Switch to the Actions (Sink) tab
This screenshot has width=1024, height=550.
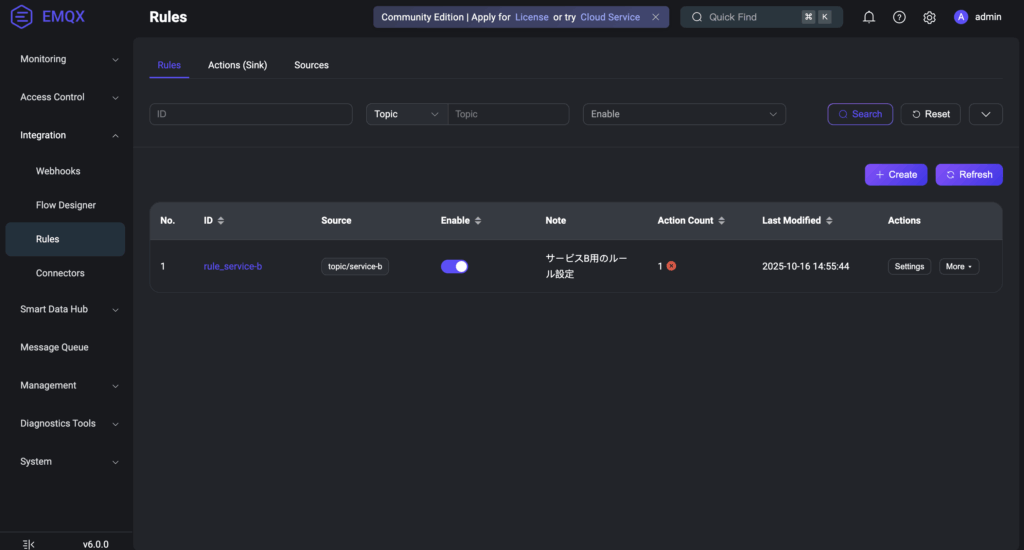click(x=238, y=65)
